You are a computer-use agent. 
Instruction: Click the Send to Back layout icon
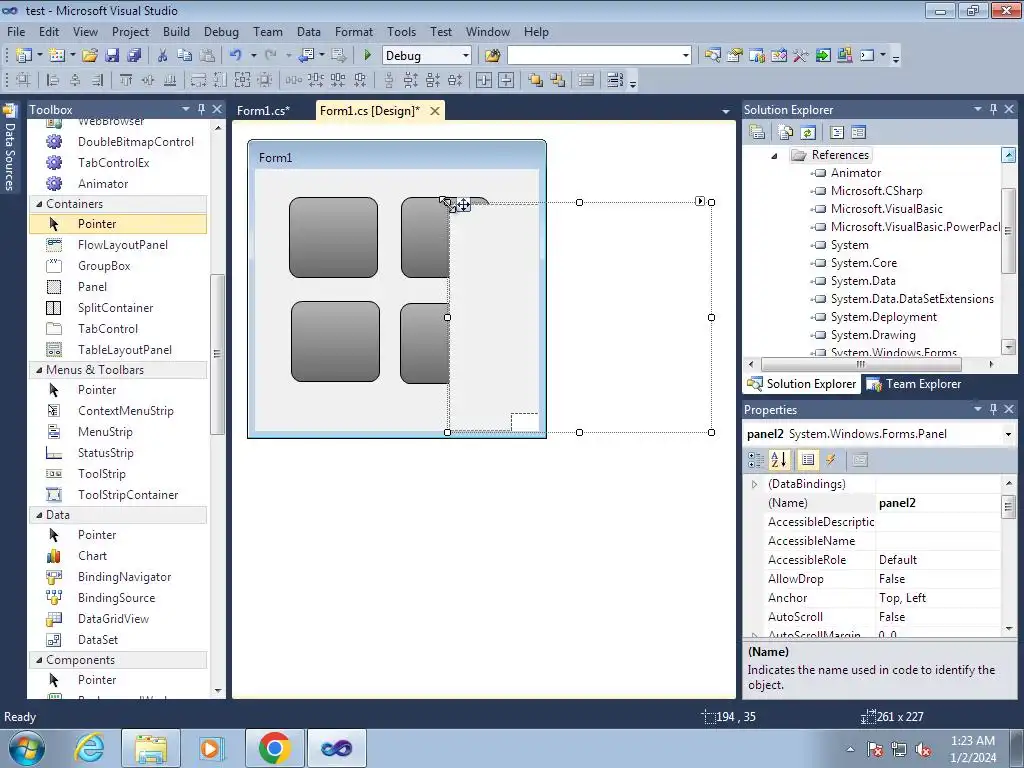click(x=558, y=80)
